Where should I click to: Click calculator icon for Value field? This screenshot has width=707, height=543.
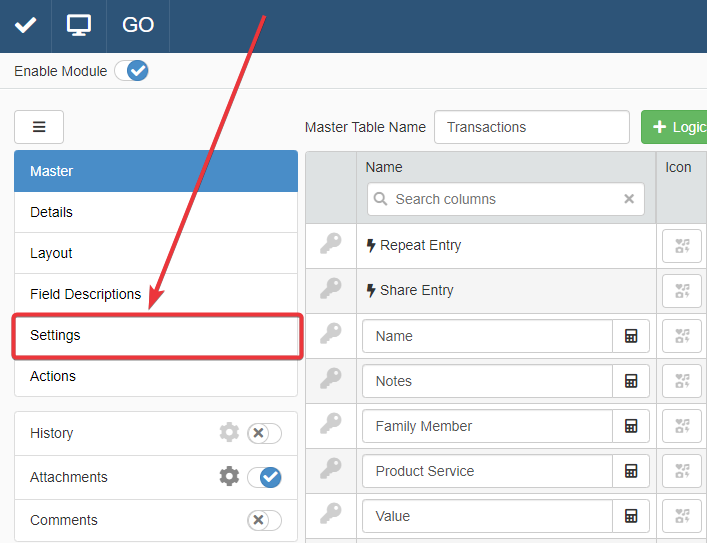click(x=631, y=516)
